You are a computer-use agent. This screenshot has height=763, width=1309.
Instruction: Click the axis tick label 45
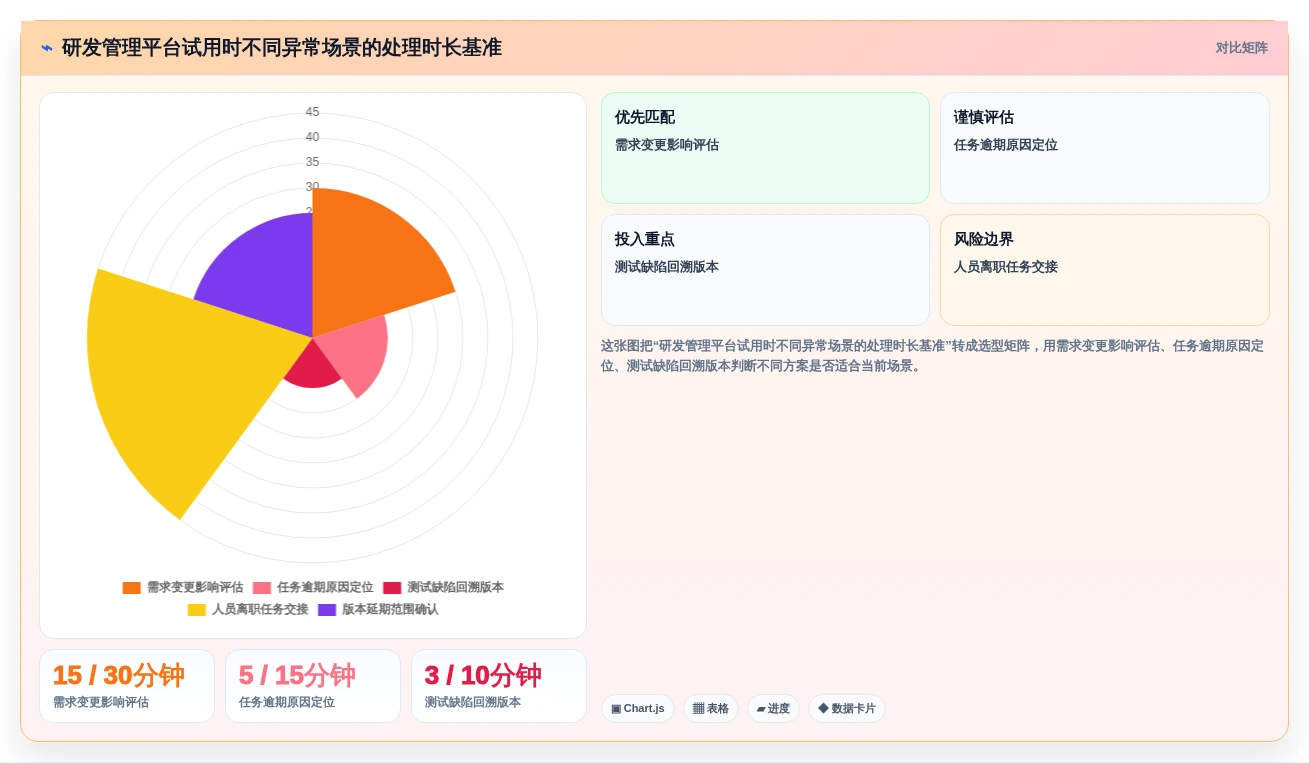click(x=312, y=112)
